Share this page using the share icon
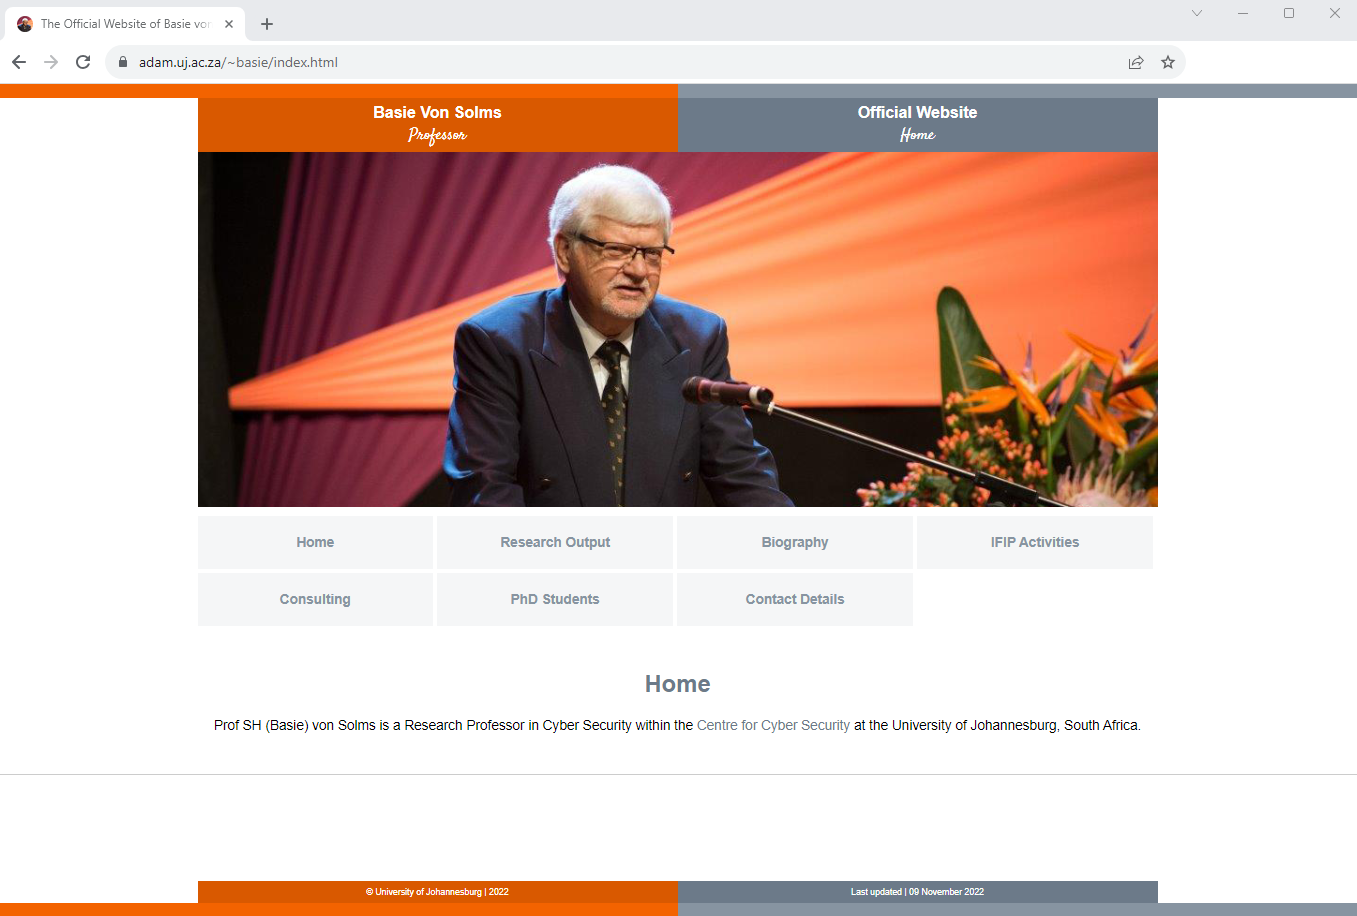1357x916 pixels. click(1136, 62)
